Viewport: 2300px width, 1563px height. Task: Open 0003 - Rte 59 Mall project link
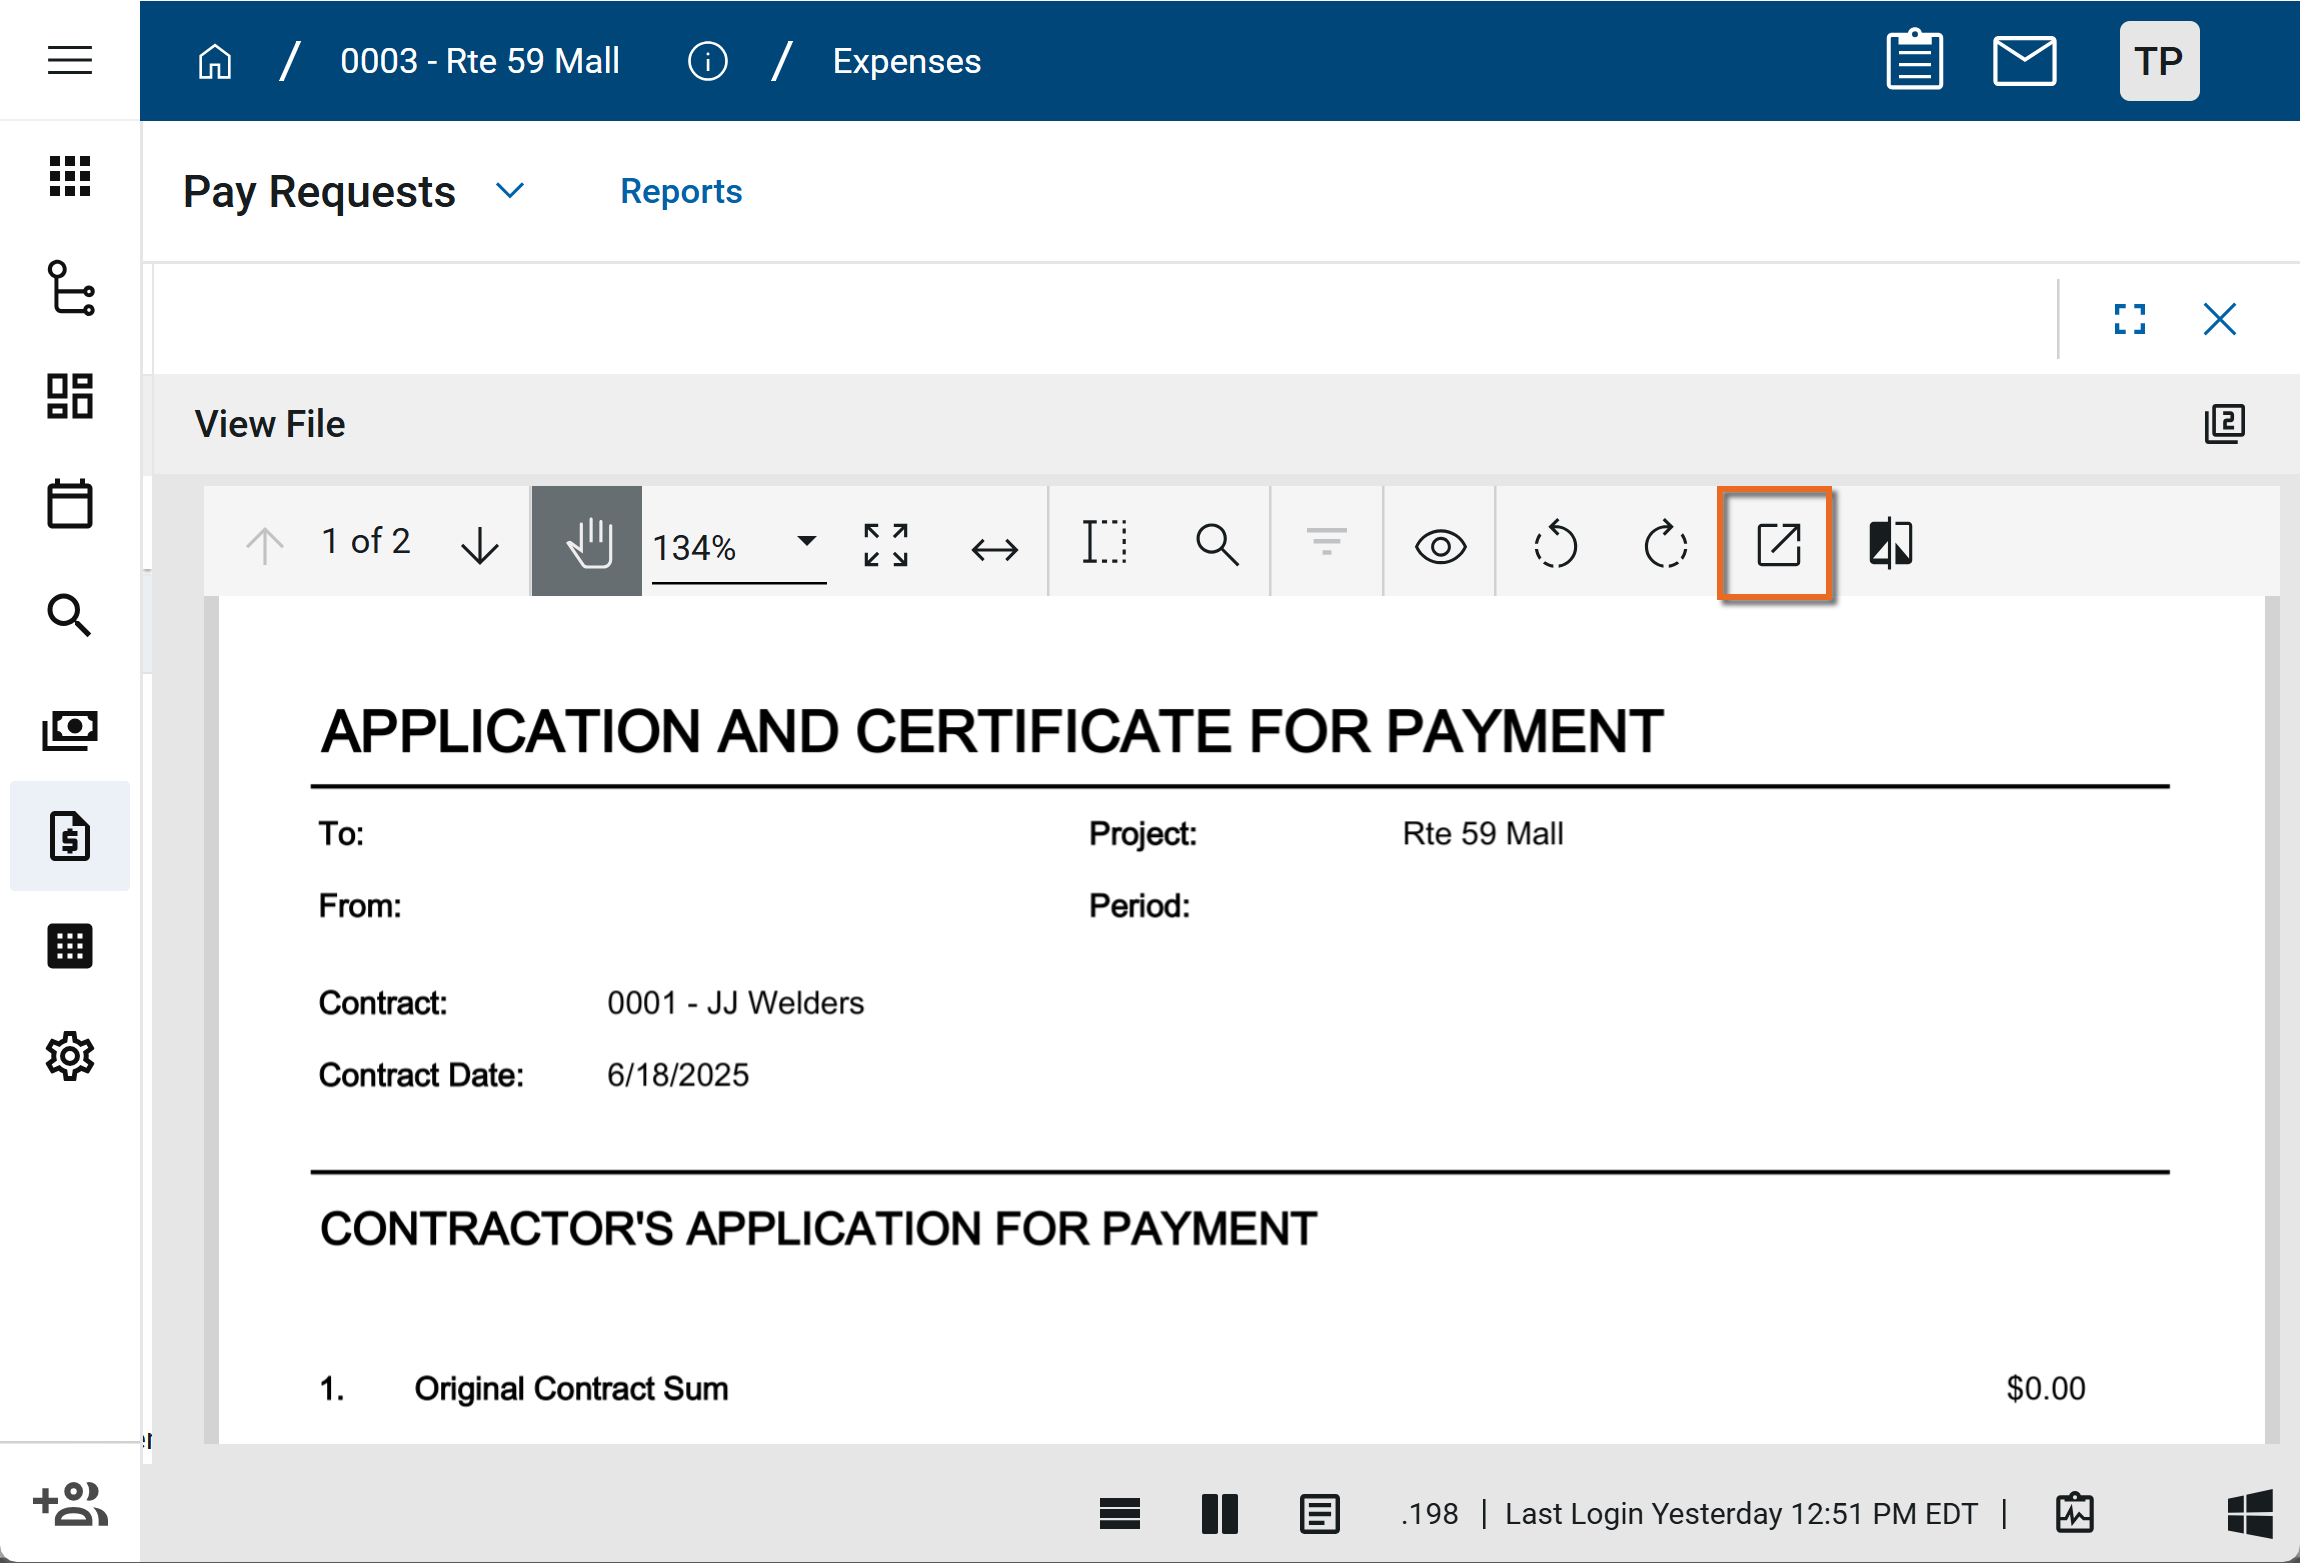pyautogui.click(x=480, y=62)
